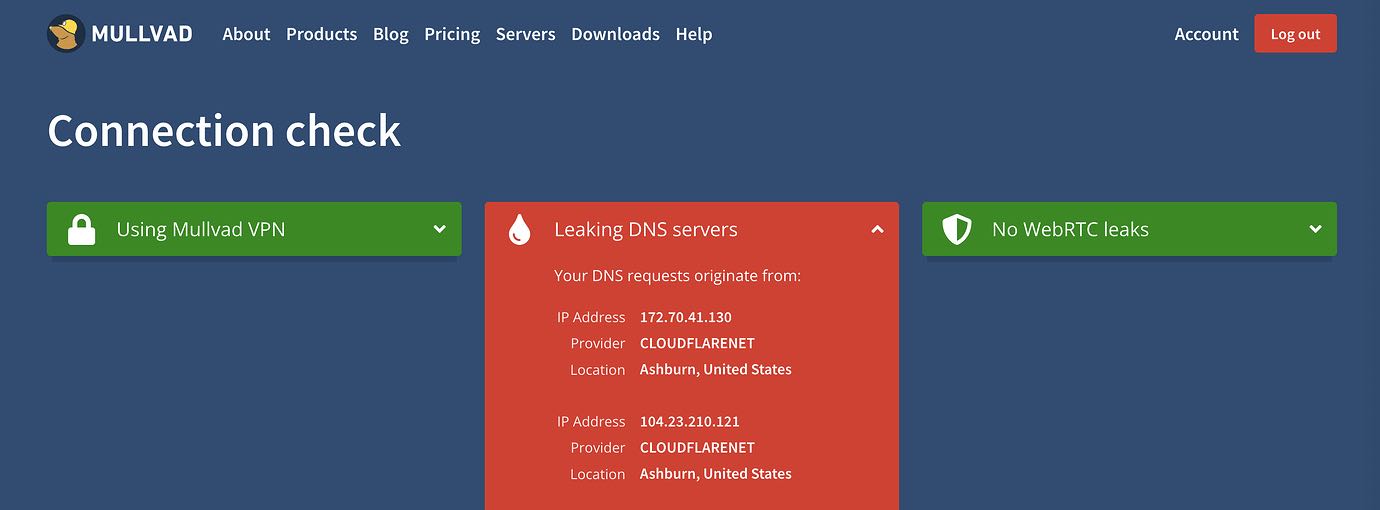1380x510 pixels.
Task: Open the Account link
Action: [1206, 34]
